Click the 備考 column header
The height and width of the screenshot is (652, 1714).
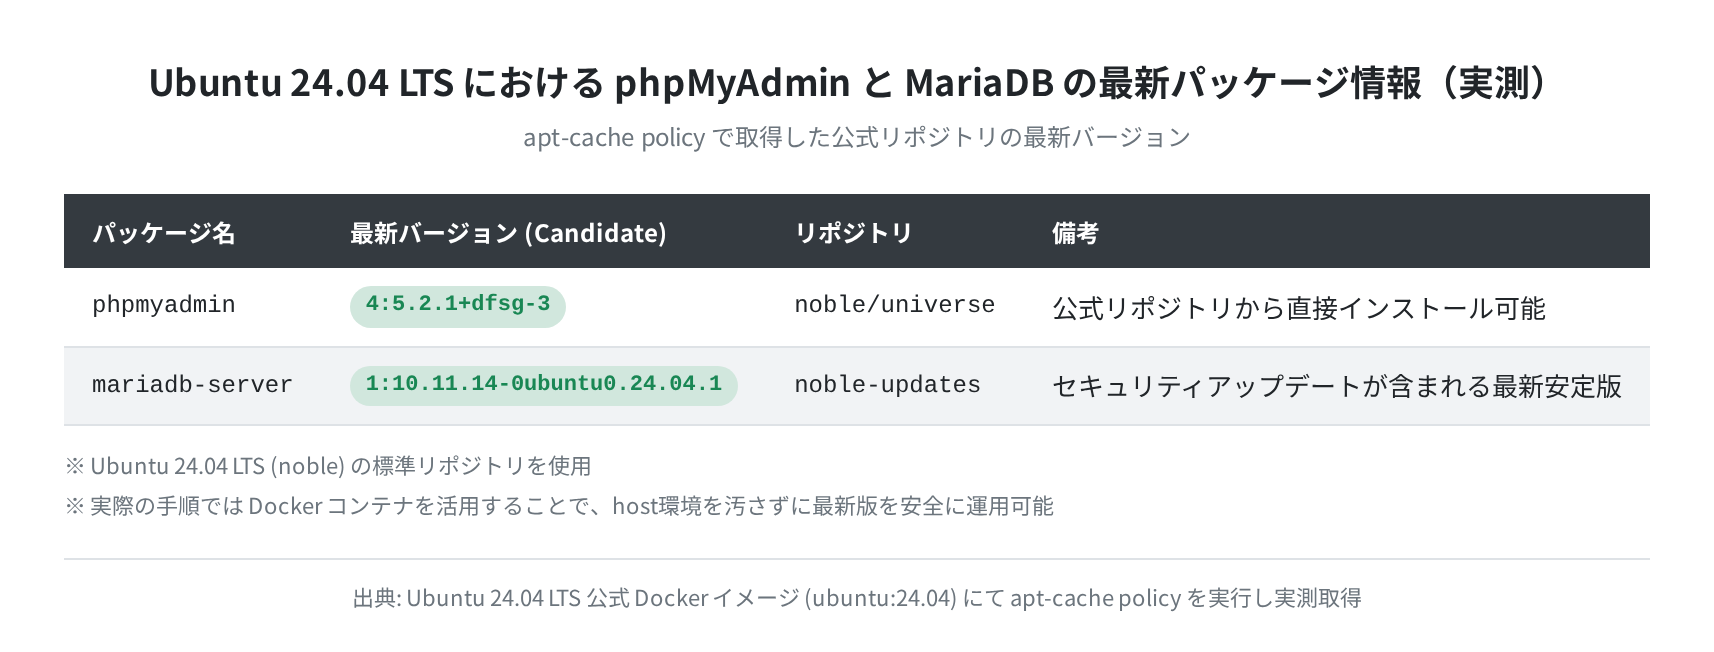click(1075, 233)
